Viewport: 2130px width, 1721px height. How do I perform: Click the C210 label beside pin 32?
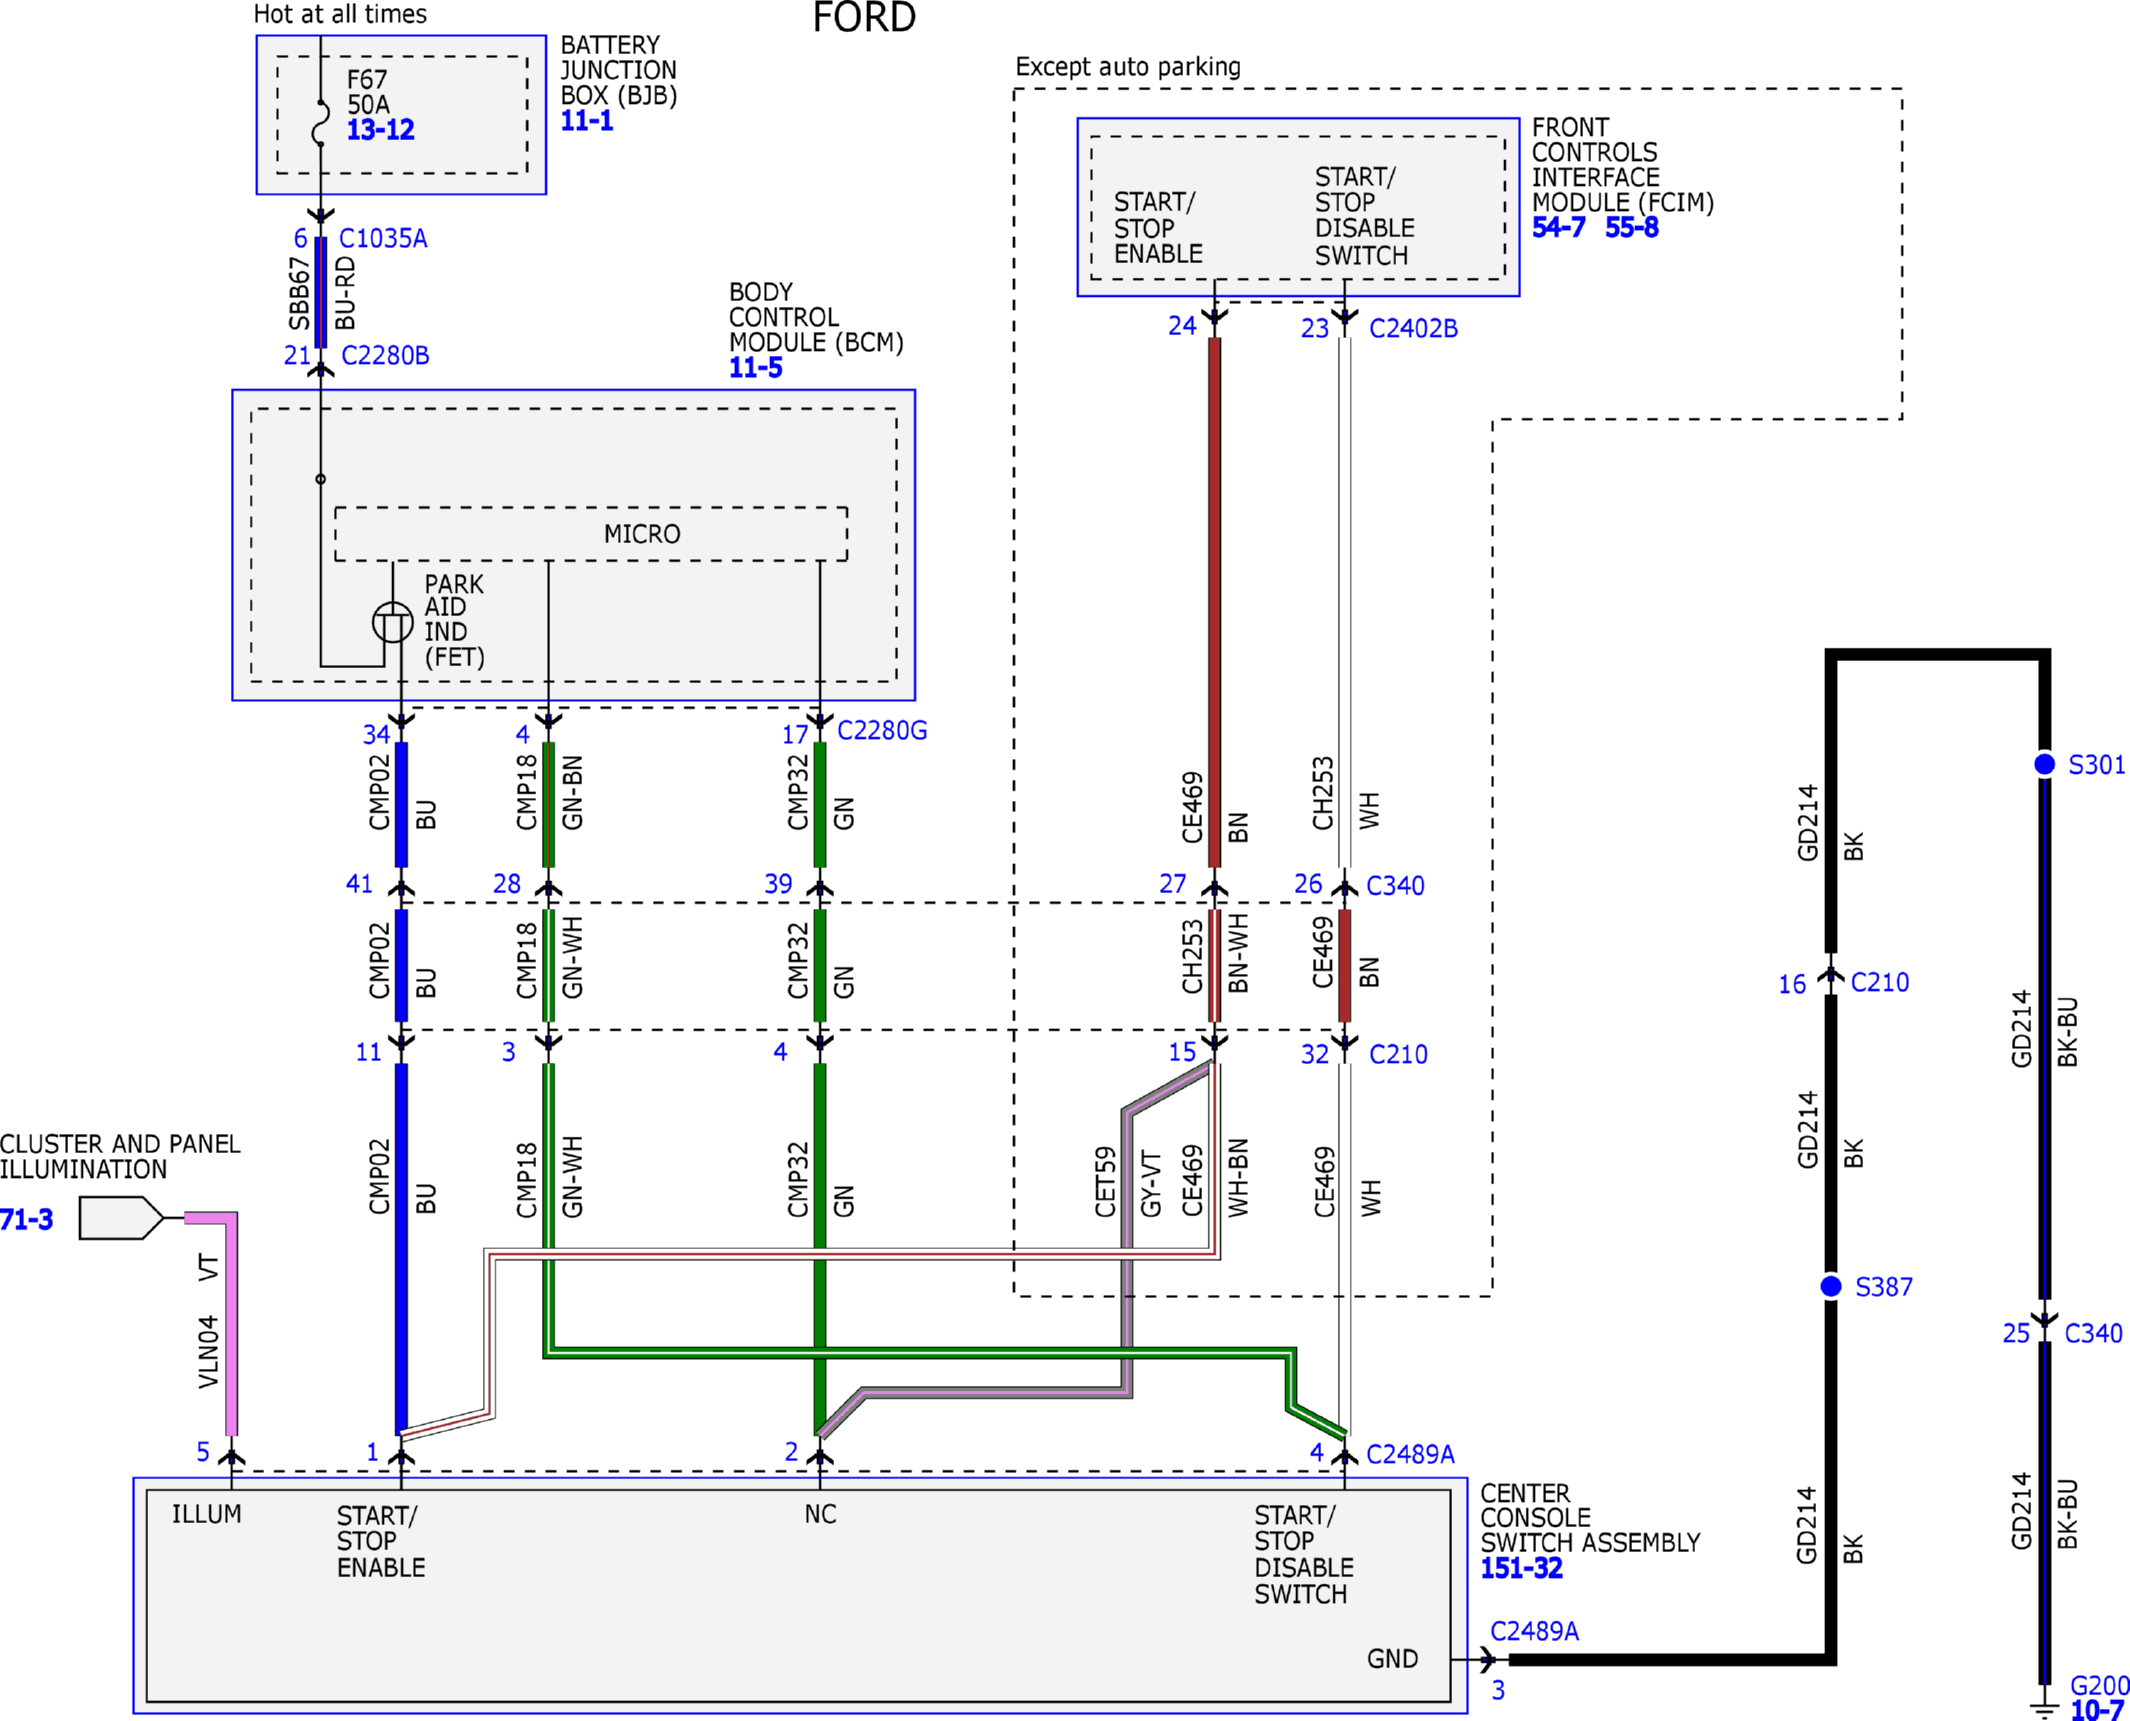pyautogui.click(x=1398, y=1055)
